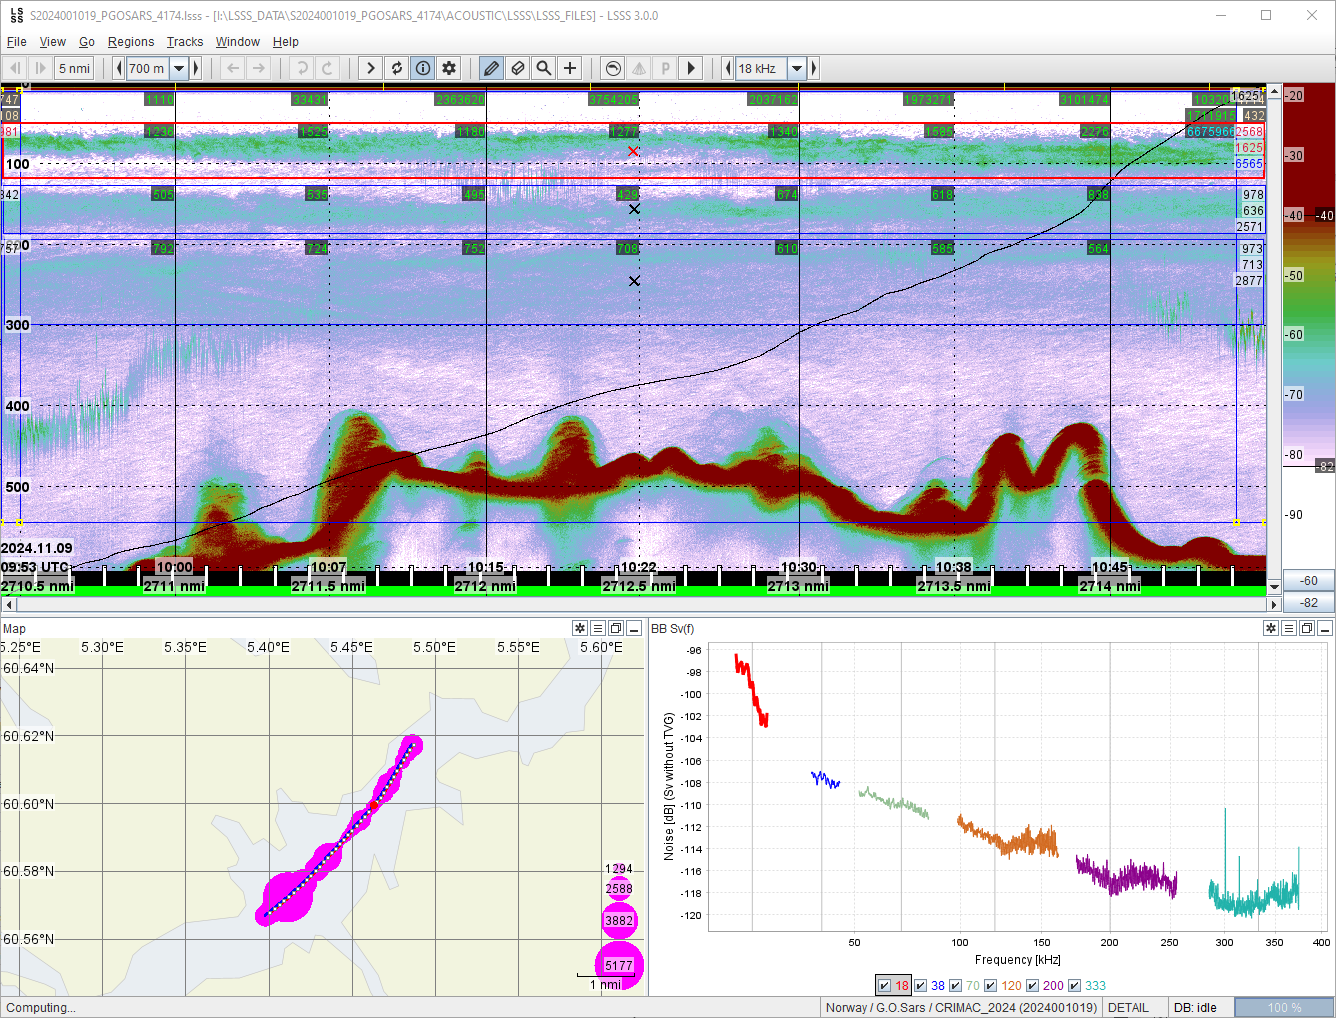Screen dimensions: 1336x1018
Task: Click the refresh arrows toolbar icon
Action: coord(397,68)
